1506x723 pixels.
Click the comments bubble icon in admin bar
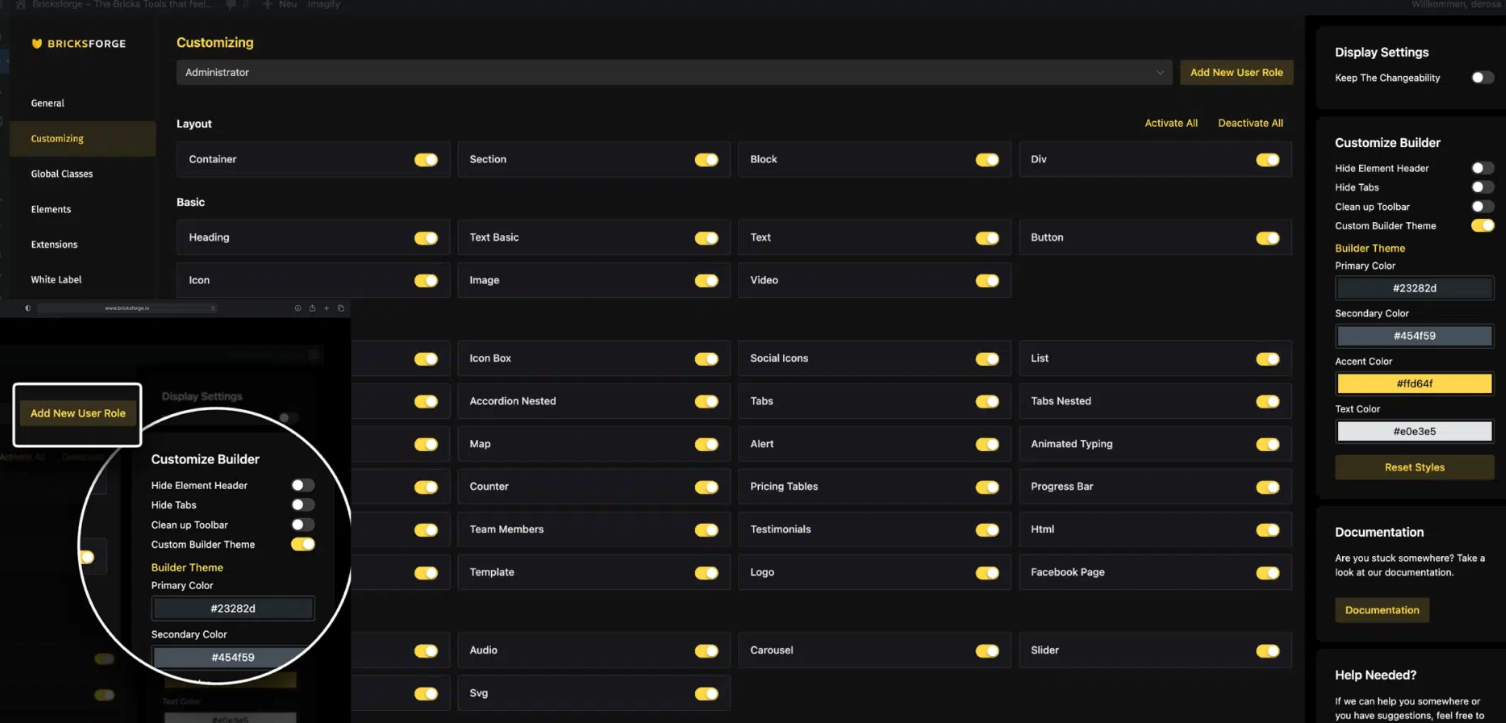pyautogui.click(x=231, y=5)
